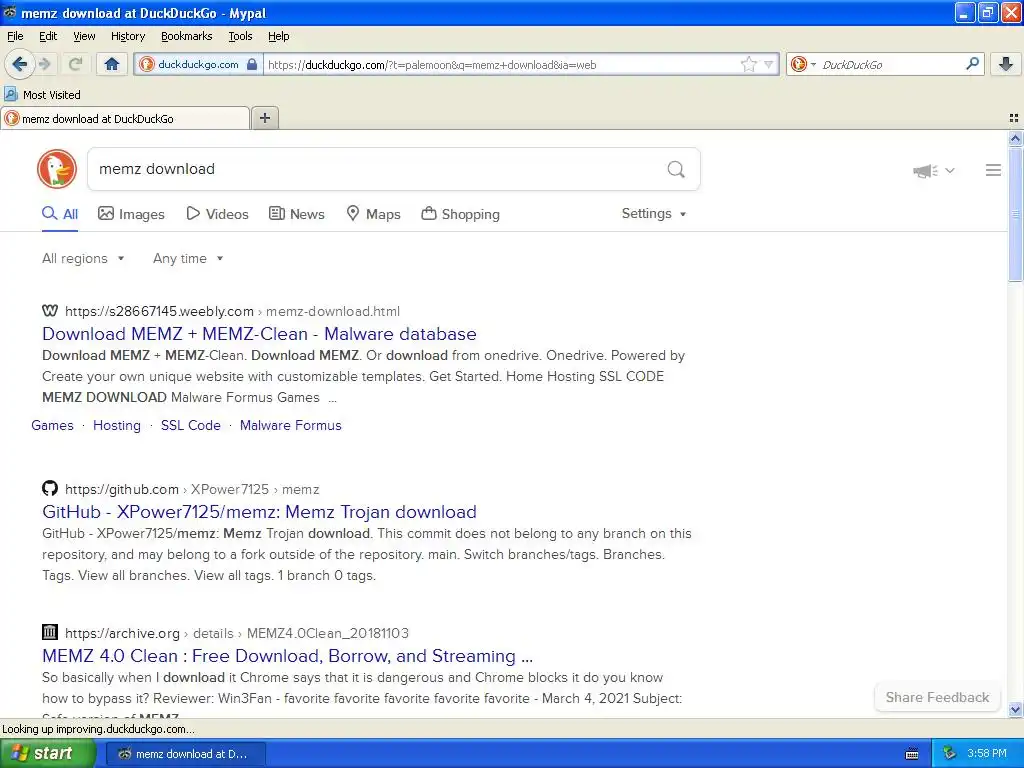Select the 'memz download at DuckDuckGo' tab
Image resolution: width=1024 pixels, height=768 pixels.
pyautogui.click(x=125, y=118)
